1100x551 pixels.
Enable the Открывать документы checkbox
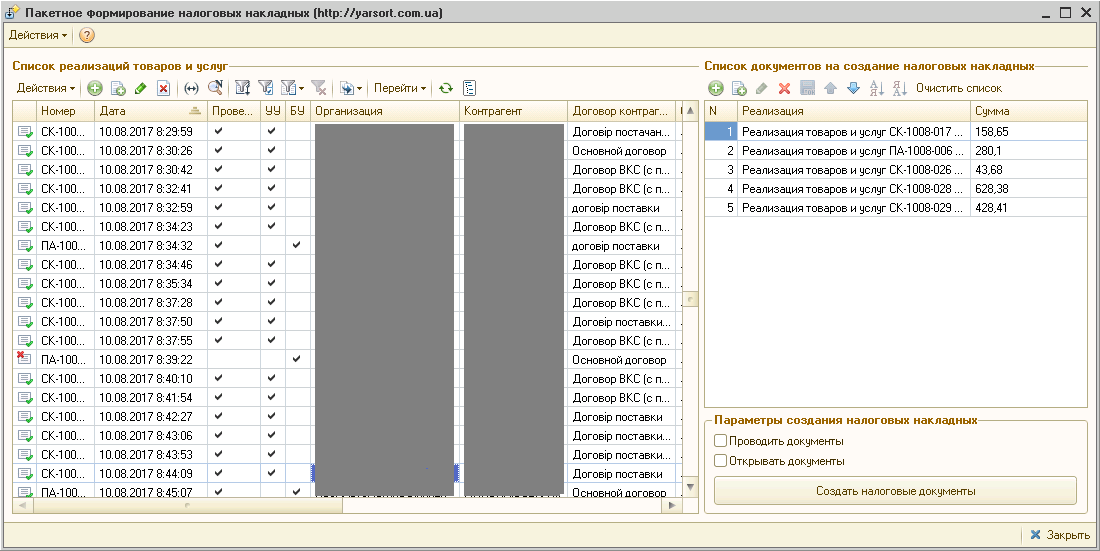click(x=720, y=461)
